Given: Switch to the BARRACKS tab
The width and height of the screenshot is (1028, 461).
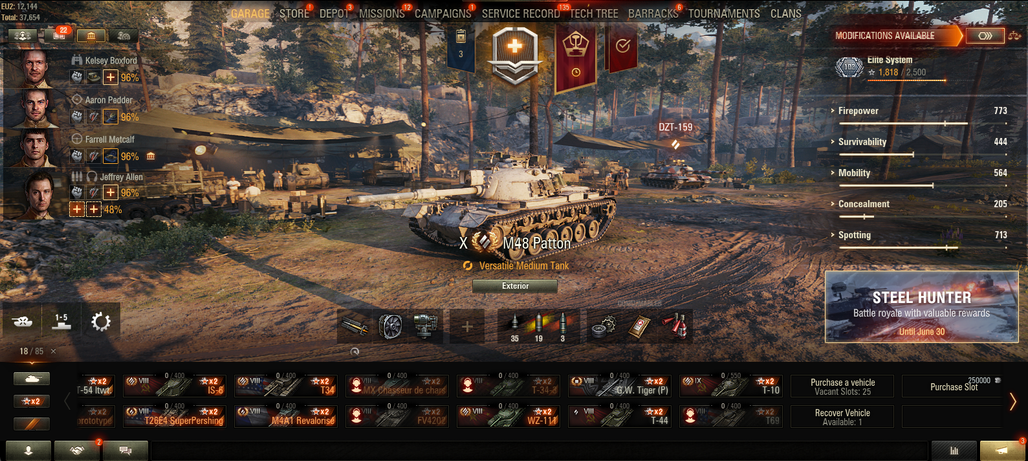Looking at the screenshot, I should click(x=653, y=14).
